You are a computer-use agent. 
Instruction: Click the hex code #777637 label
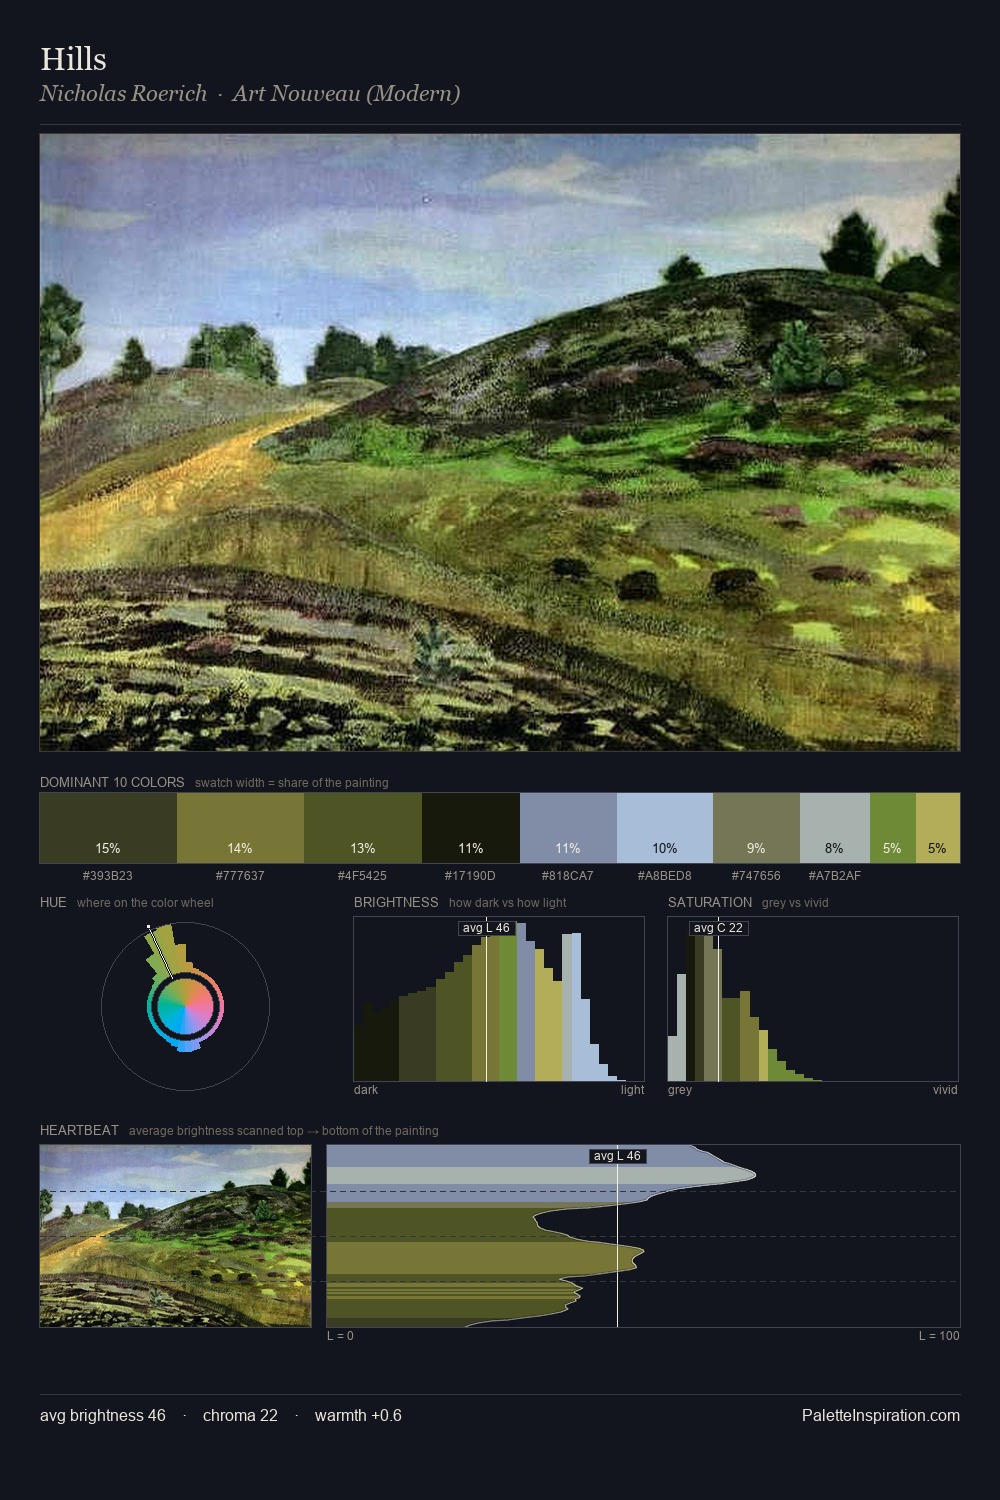240,875
